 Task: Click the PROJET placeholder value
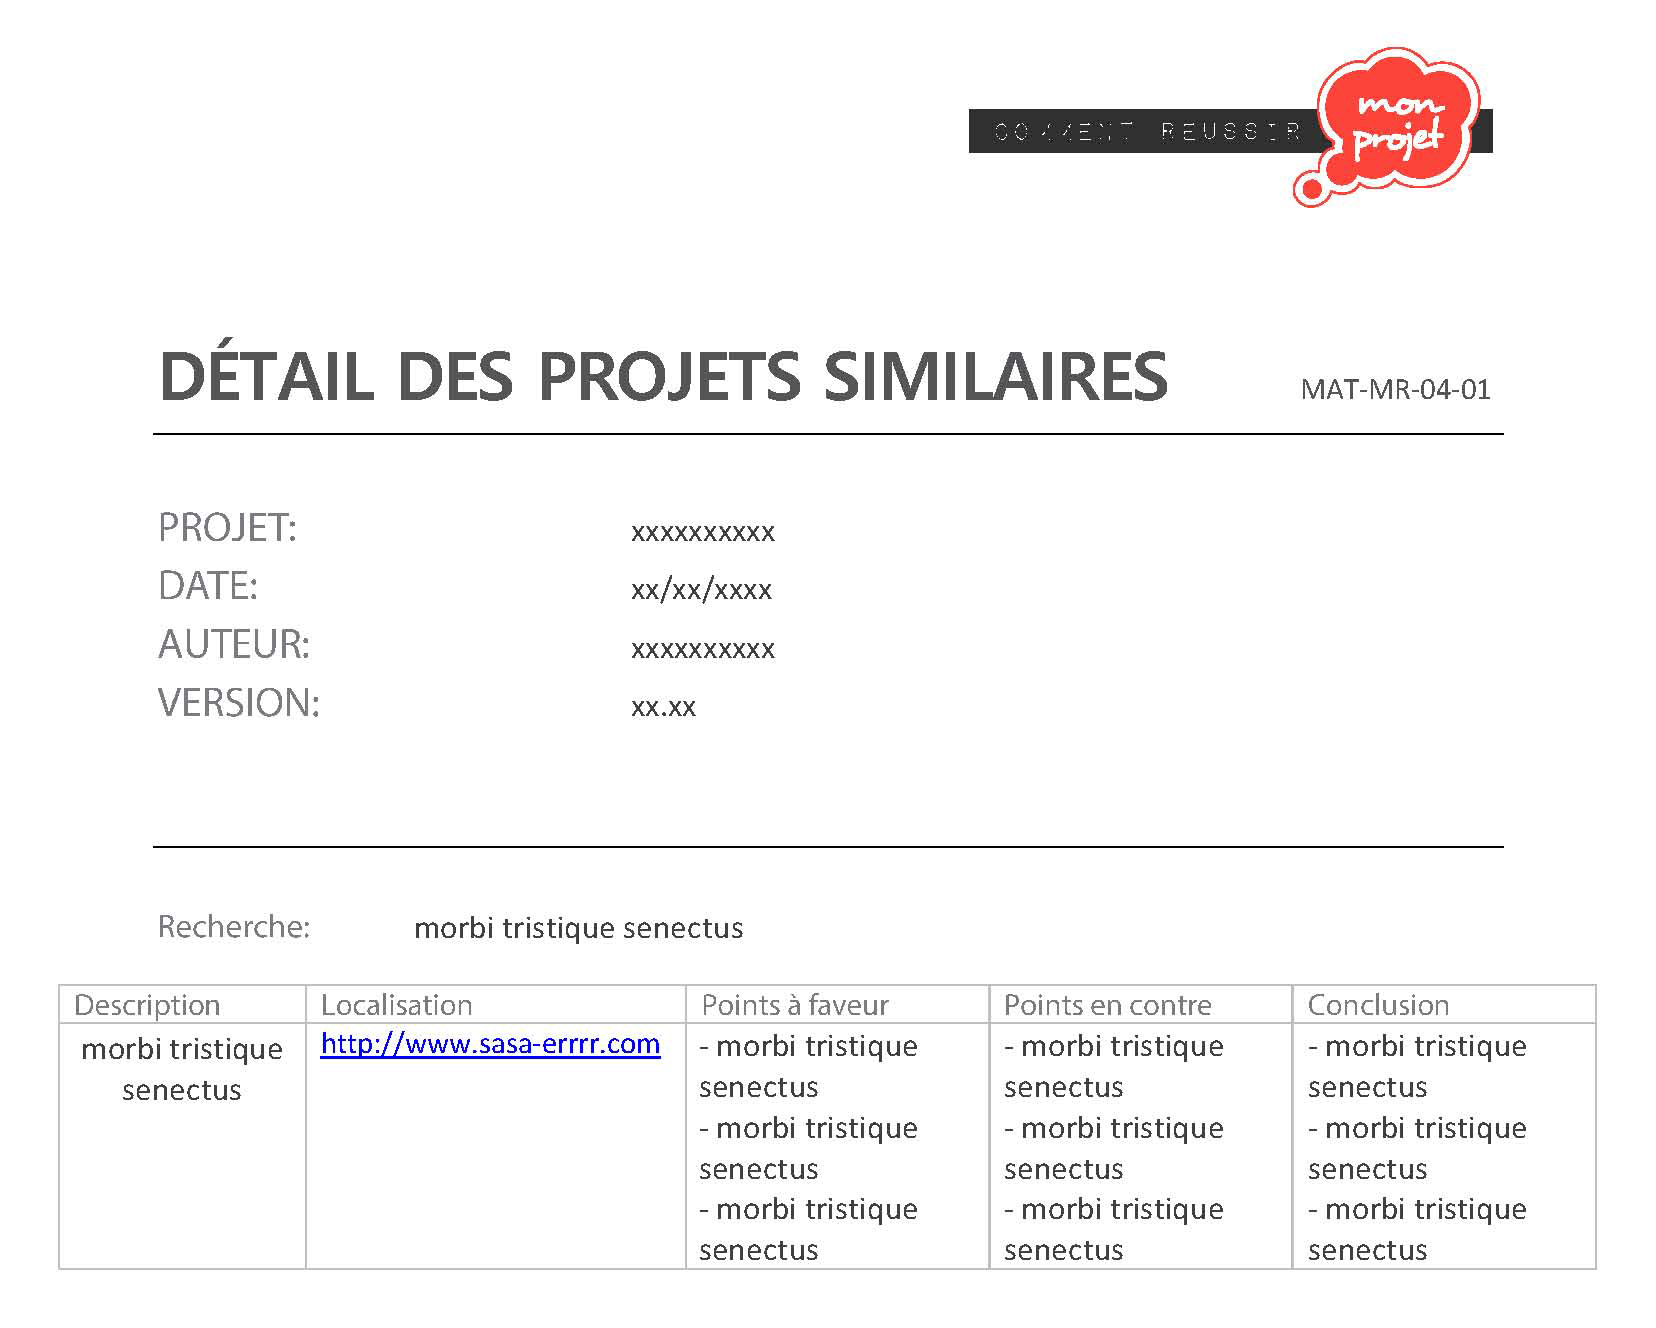(x=702, y=532)
